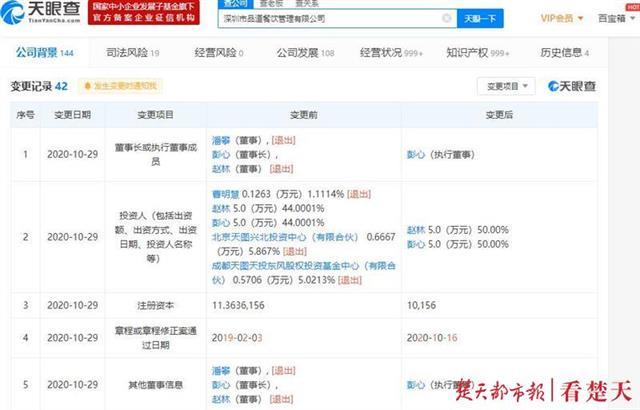Switch to the 经营状况 tab
This screenshot has width=640, height=410.
pyautogui.click(x=391, y=53)
